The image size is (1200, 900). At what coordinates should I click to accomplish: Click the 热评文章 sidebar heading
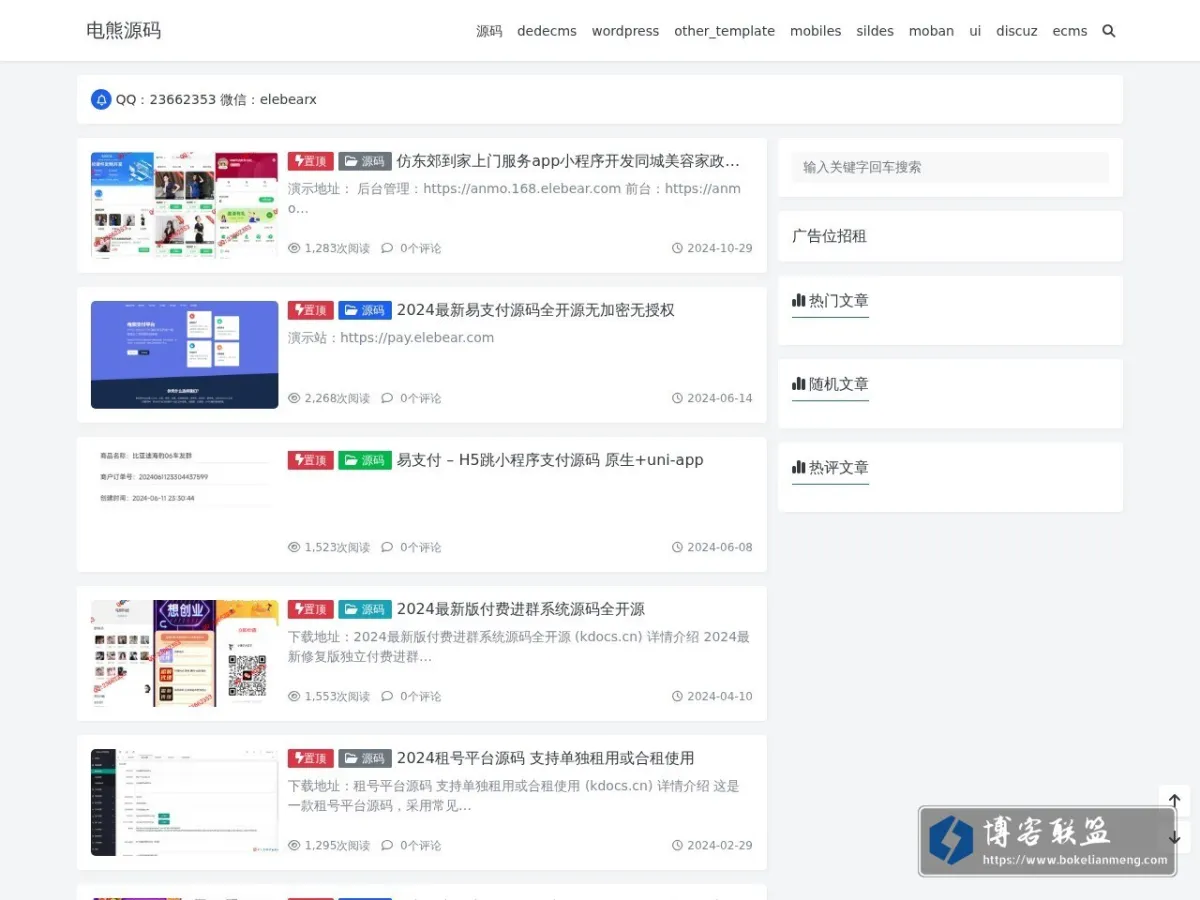tap(838, 467)
